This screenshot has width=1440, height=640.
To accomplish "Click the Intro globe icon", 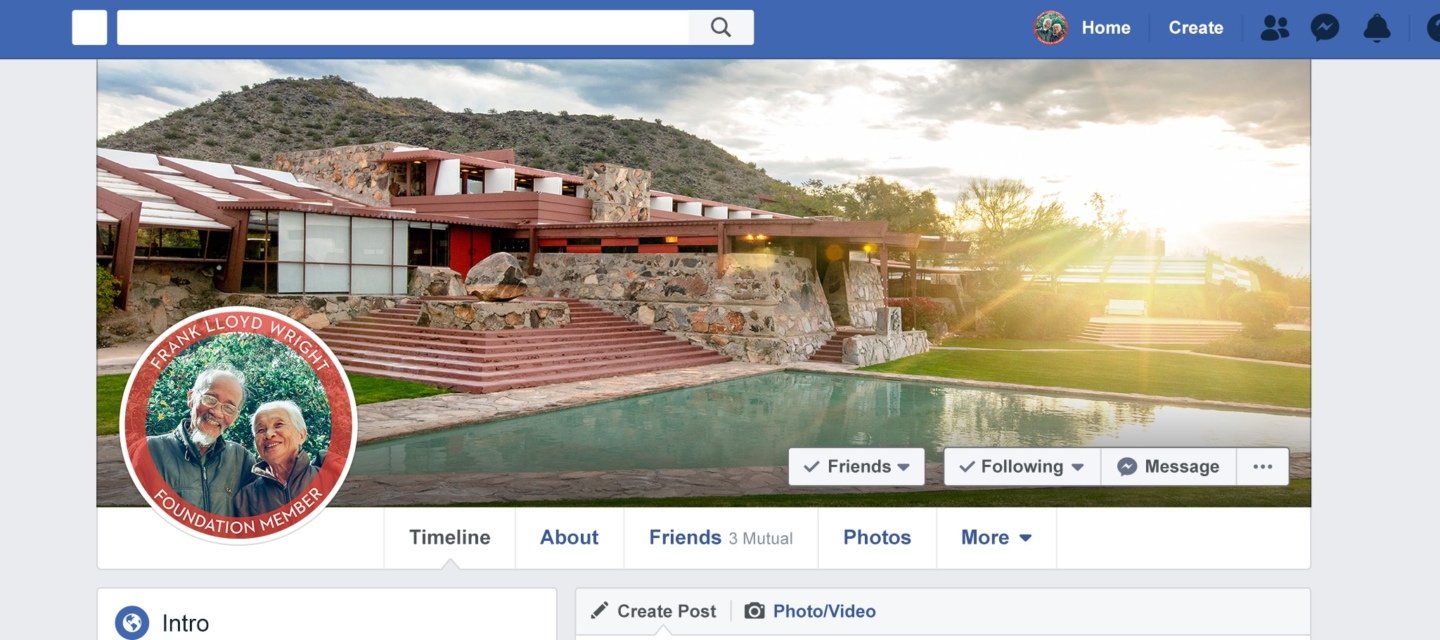I will point(132,623).
